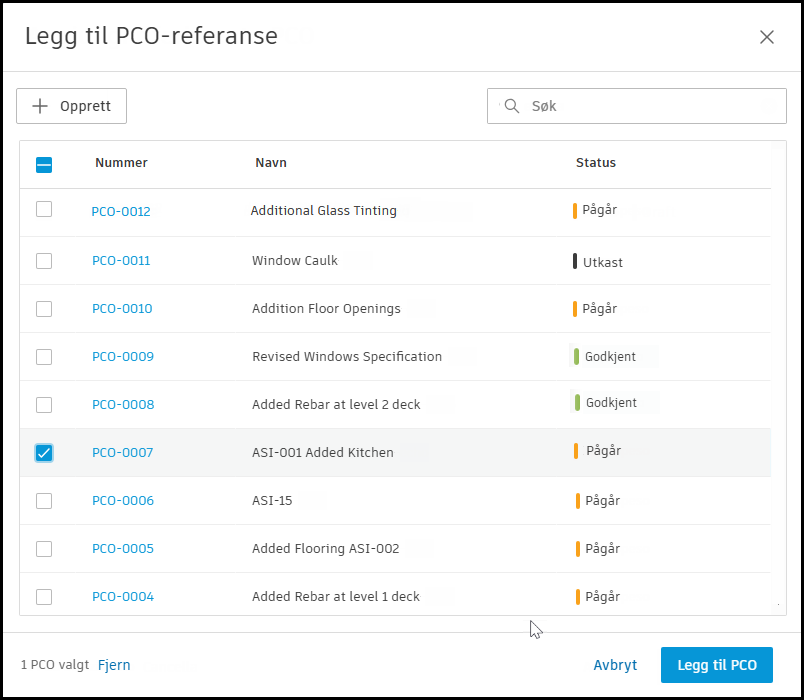
Task: Check the box for PCO-0012
Action: 44,210
